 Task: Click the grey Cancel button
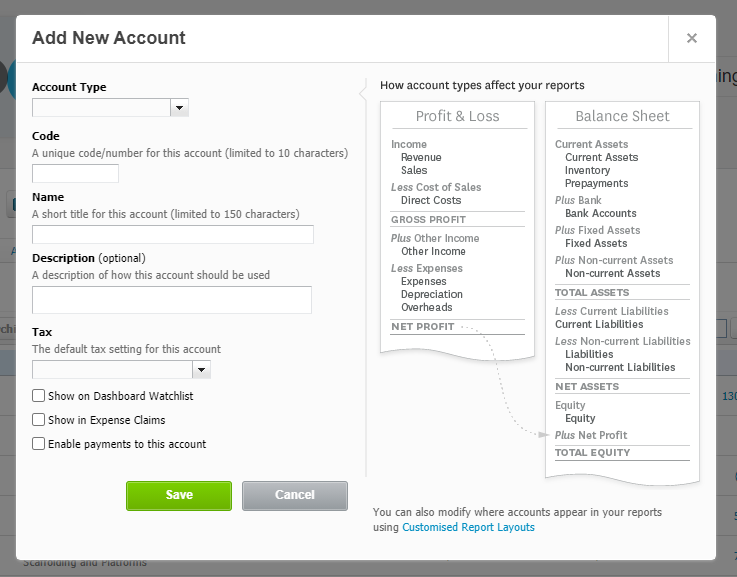[x=295, y=495]
